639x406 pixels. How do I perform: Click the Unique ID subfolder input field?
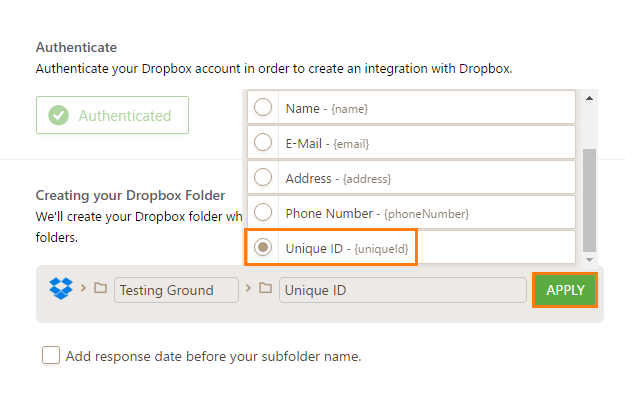pyautogui.click(x=402, y=290)
